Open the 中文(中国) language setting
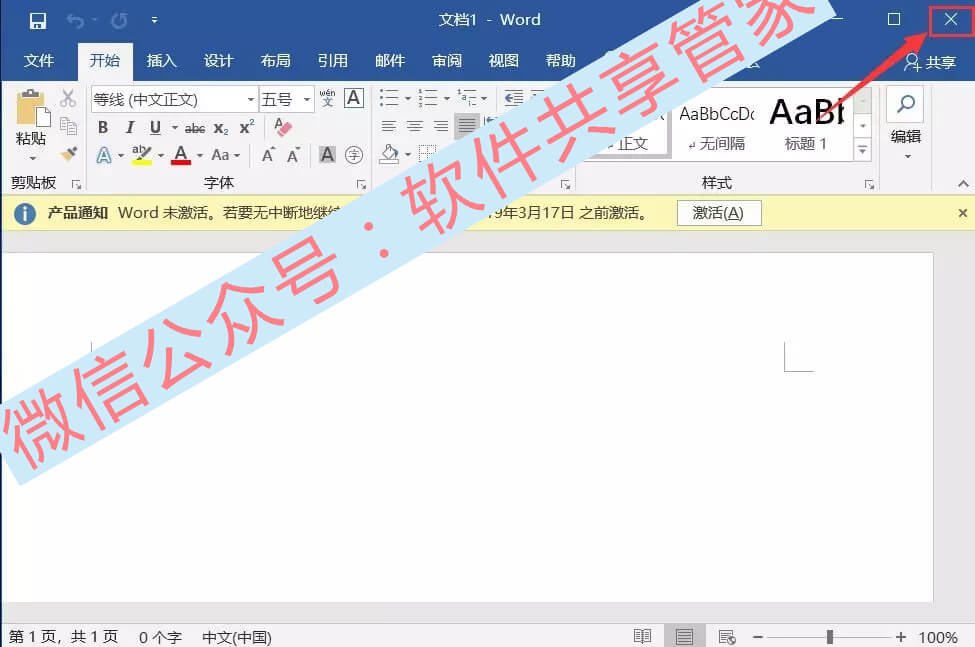 pos(237,638)
